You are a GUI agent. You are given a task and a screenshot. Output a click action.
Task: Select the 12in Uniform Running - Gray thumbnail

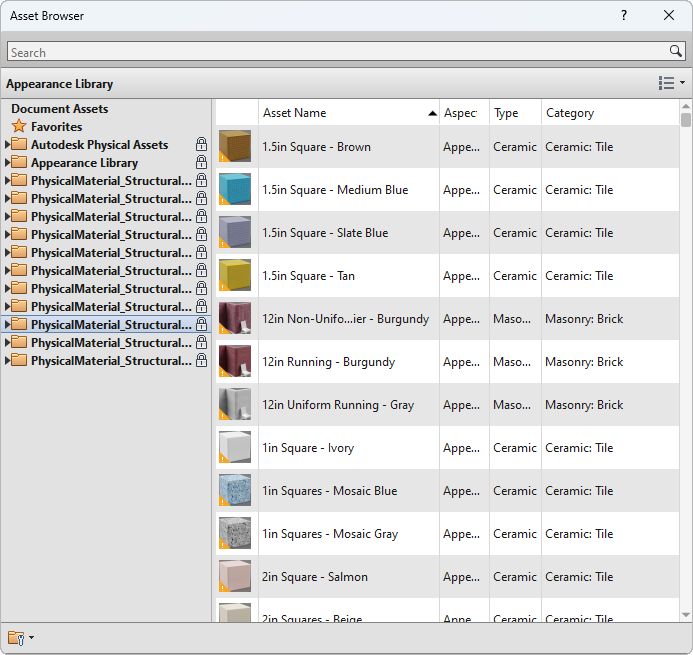[235, 404]
